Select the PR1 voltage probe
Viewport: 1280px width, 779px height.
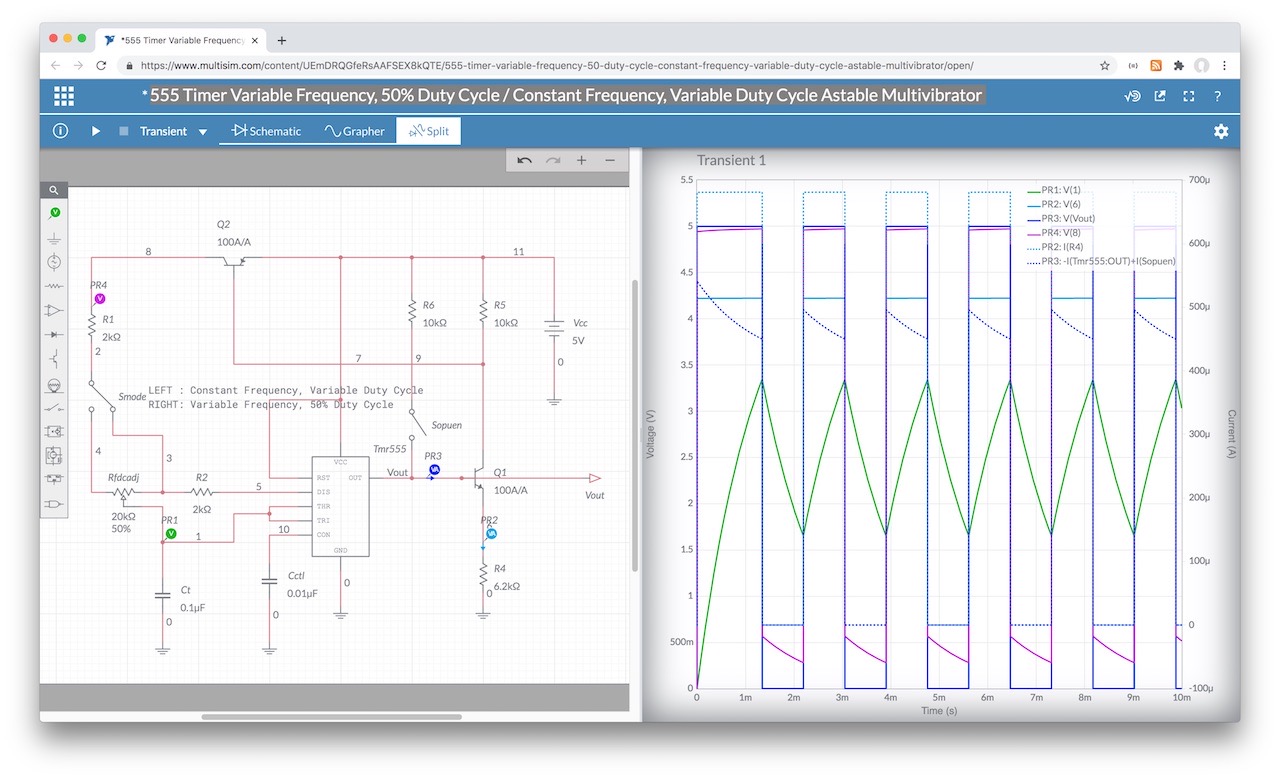point(170,534)
